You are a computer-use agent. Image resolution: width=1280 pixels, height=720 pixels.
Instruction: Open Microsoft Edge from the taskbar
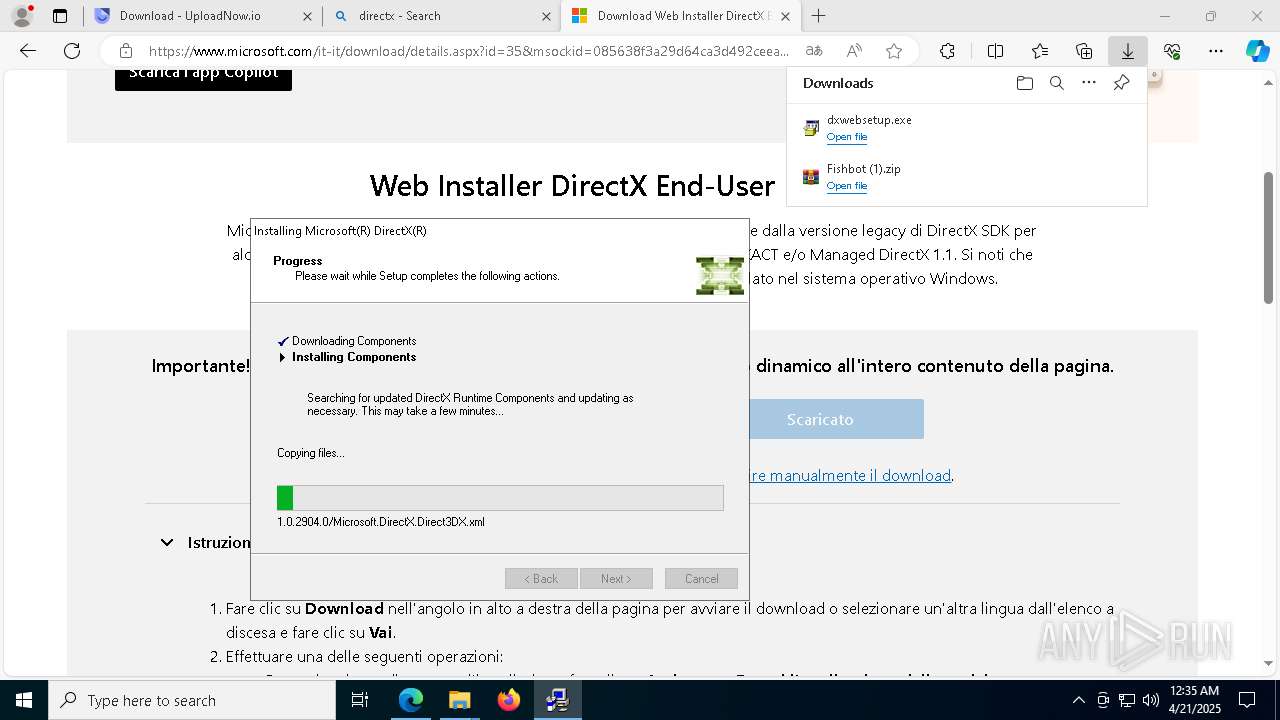[411, 700]
